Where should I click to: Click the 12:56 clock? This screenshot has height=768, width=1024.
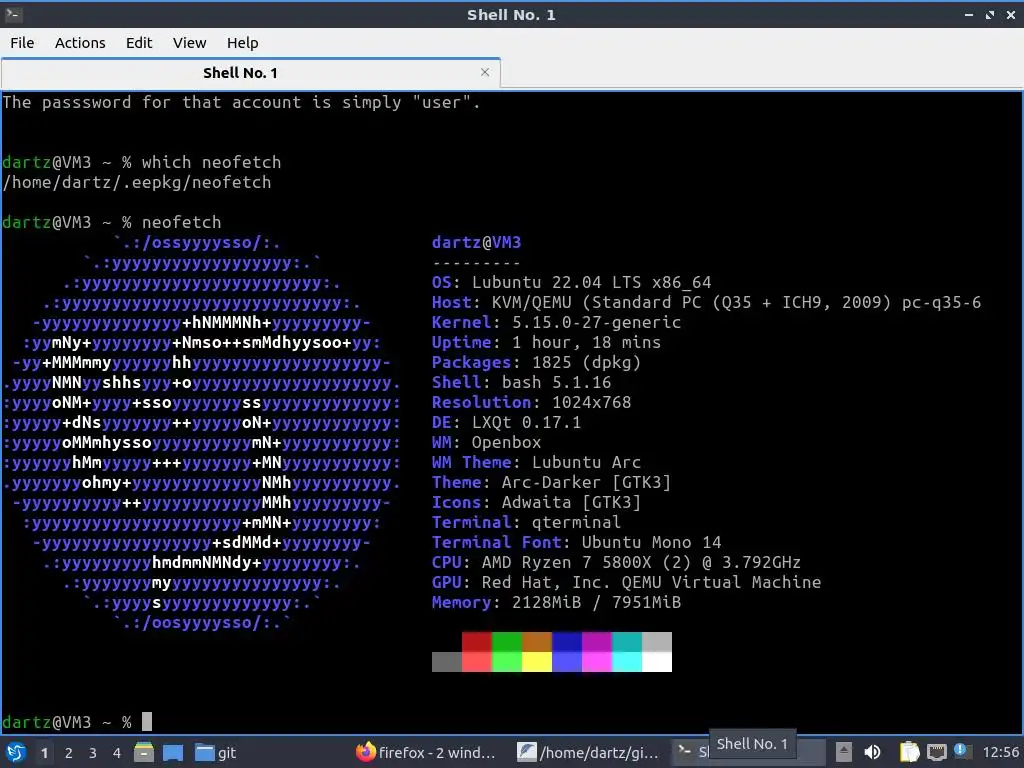(1000, 752)
